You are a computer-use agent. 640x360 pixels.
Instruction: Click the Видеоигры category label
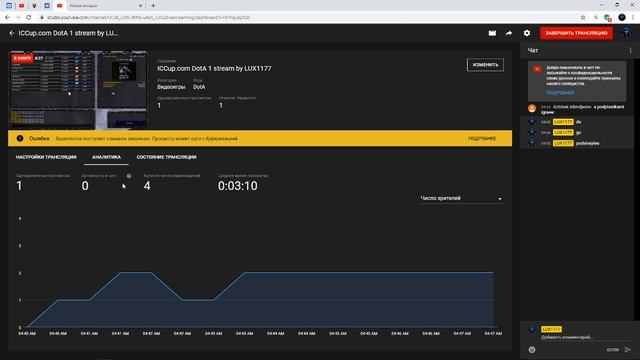click(171, 87)
